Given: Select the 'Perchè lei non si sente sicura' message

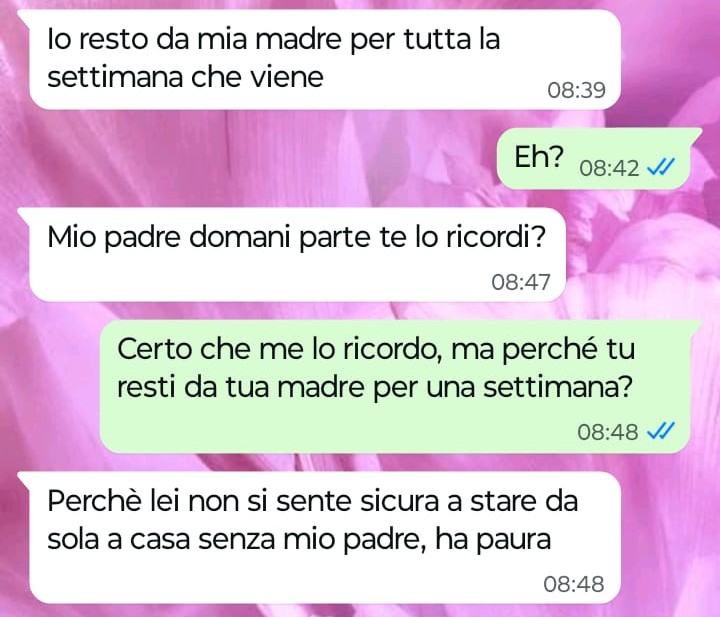Looking at the screenshot, I should point(325,538).
